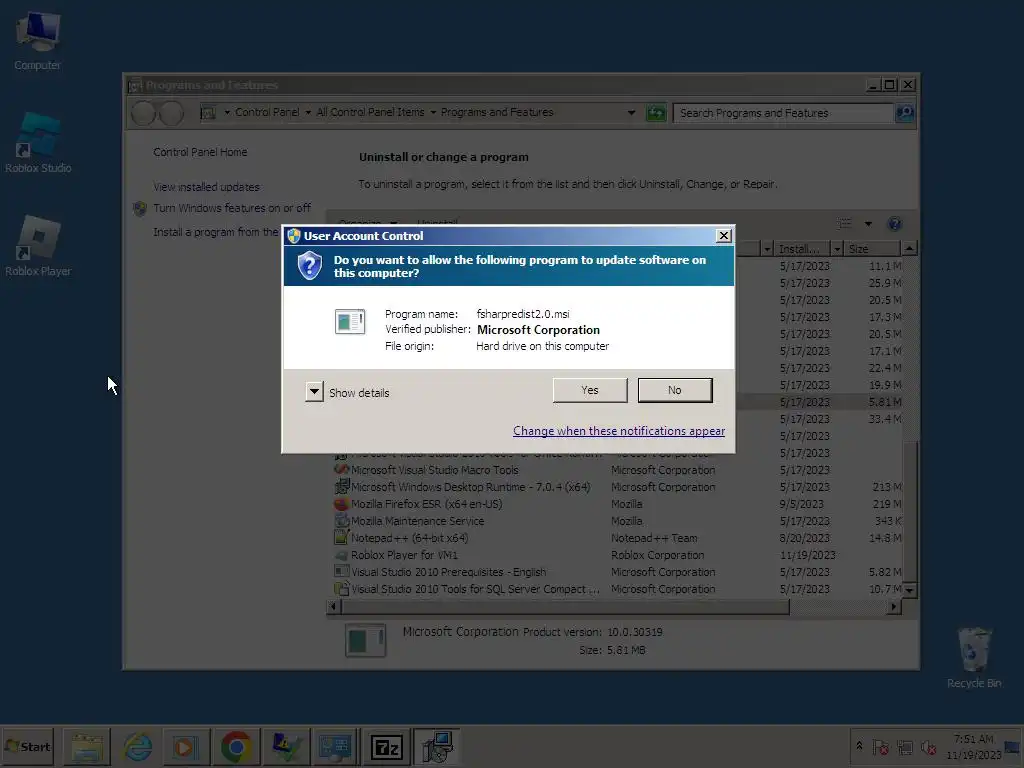Select the Roblox Studio desktop shortcut
Image resolution: width=1024 pixels, height=768 pixels.
point(38,142)
